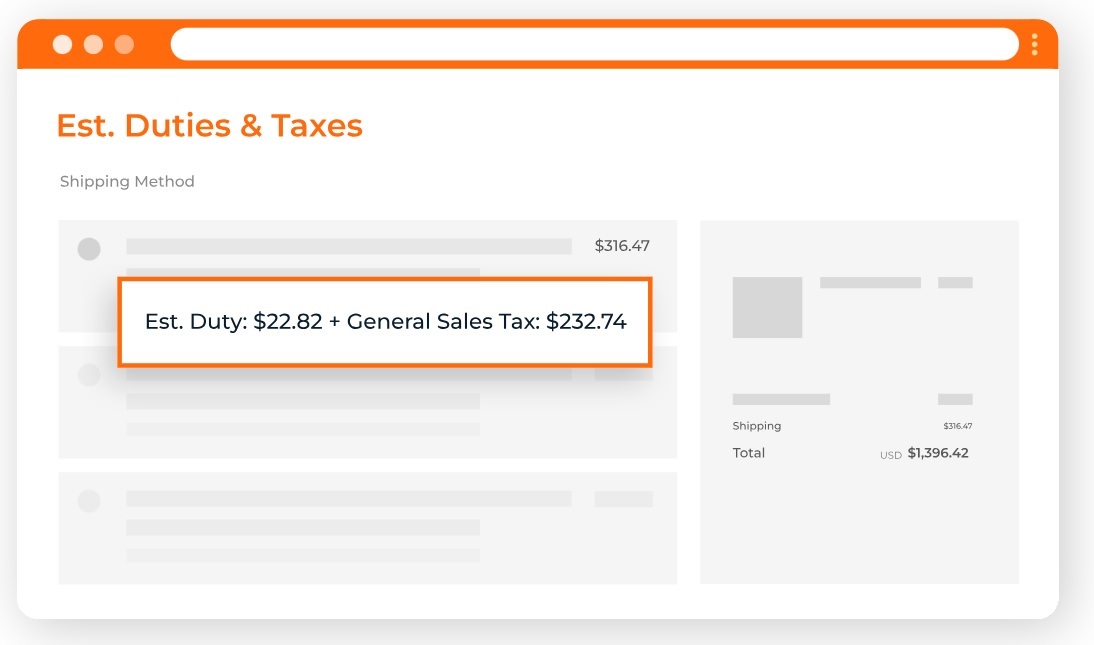The width and height of the screenshot is (1094, 645).
Task: Click the "Shipping Method" label
Action: (x=127, y=182)
